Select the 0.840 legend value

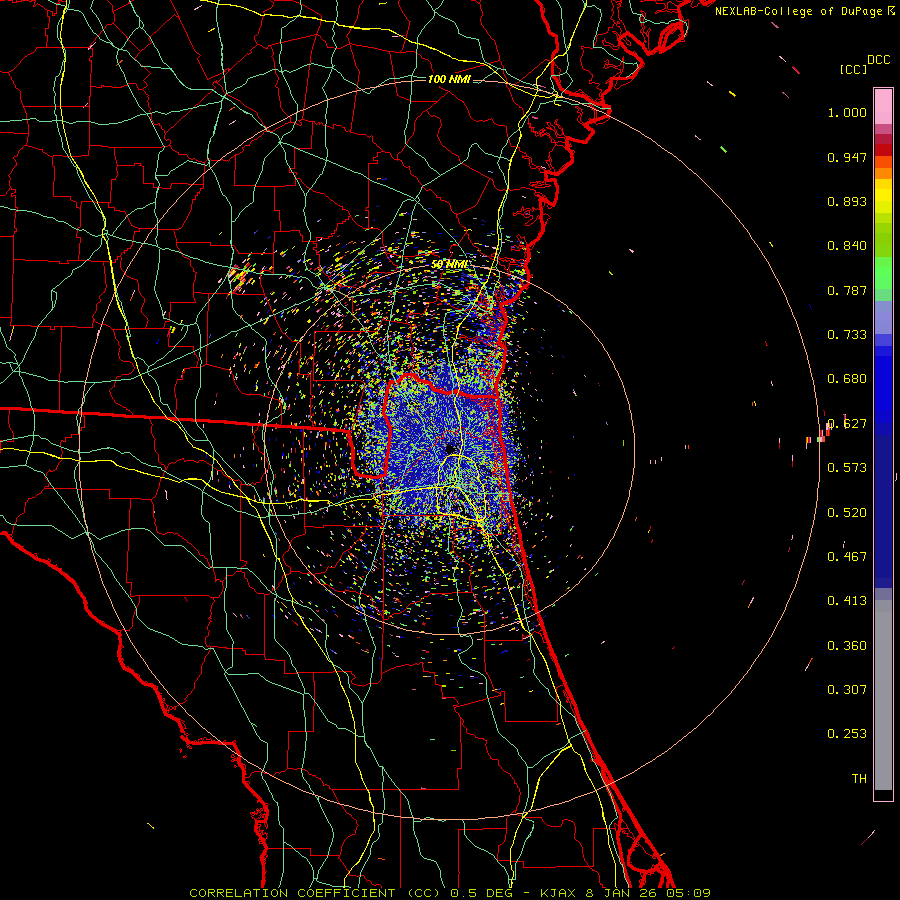click(x=847, y=246)
